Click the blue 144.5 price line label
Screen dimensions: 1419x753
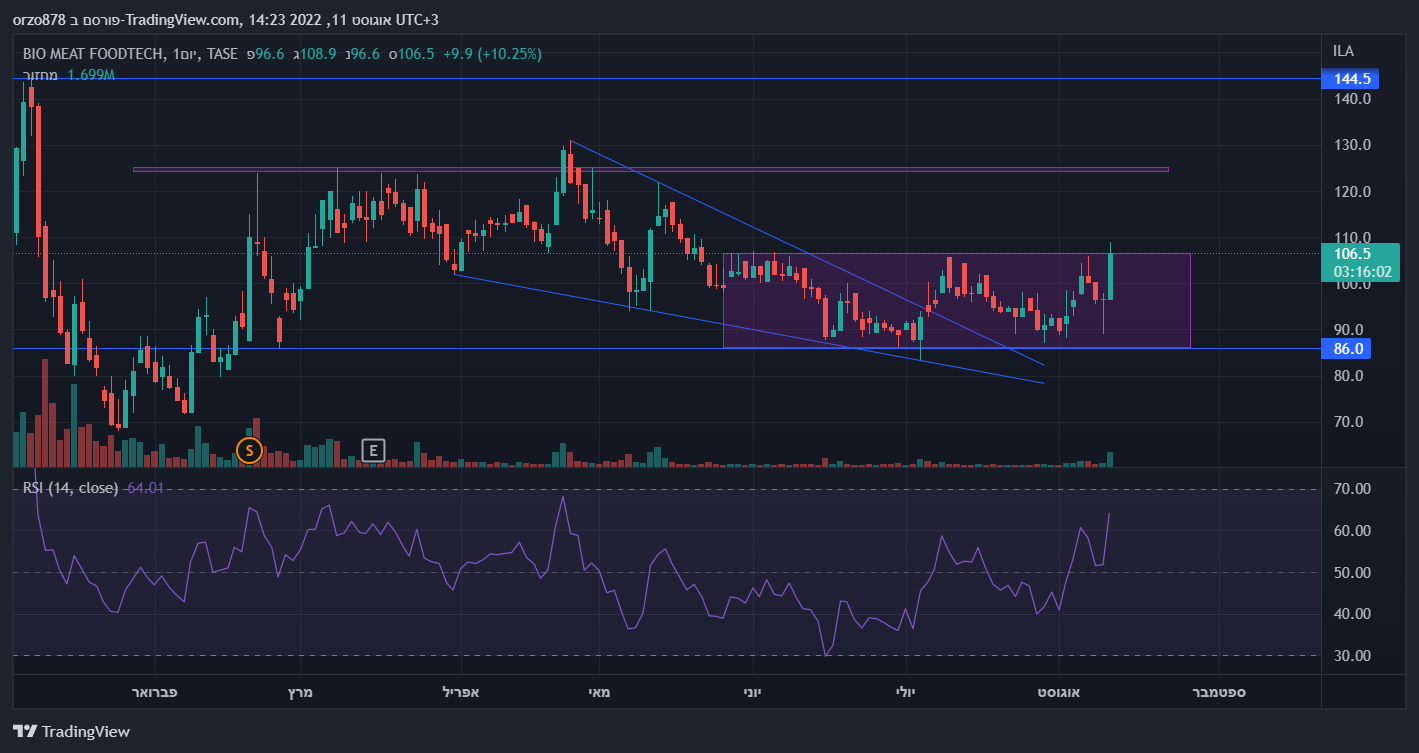point(1350,78)
